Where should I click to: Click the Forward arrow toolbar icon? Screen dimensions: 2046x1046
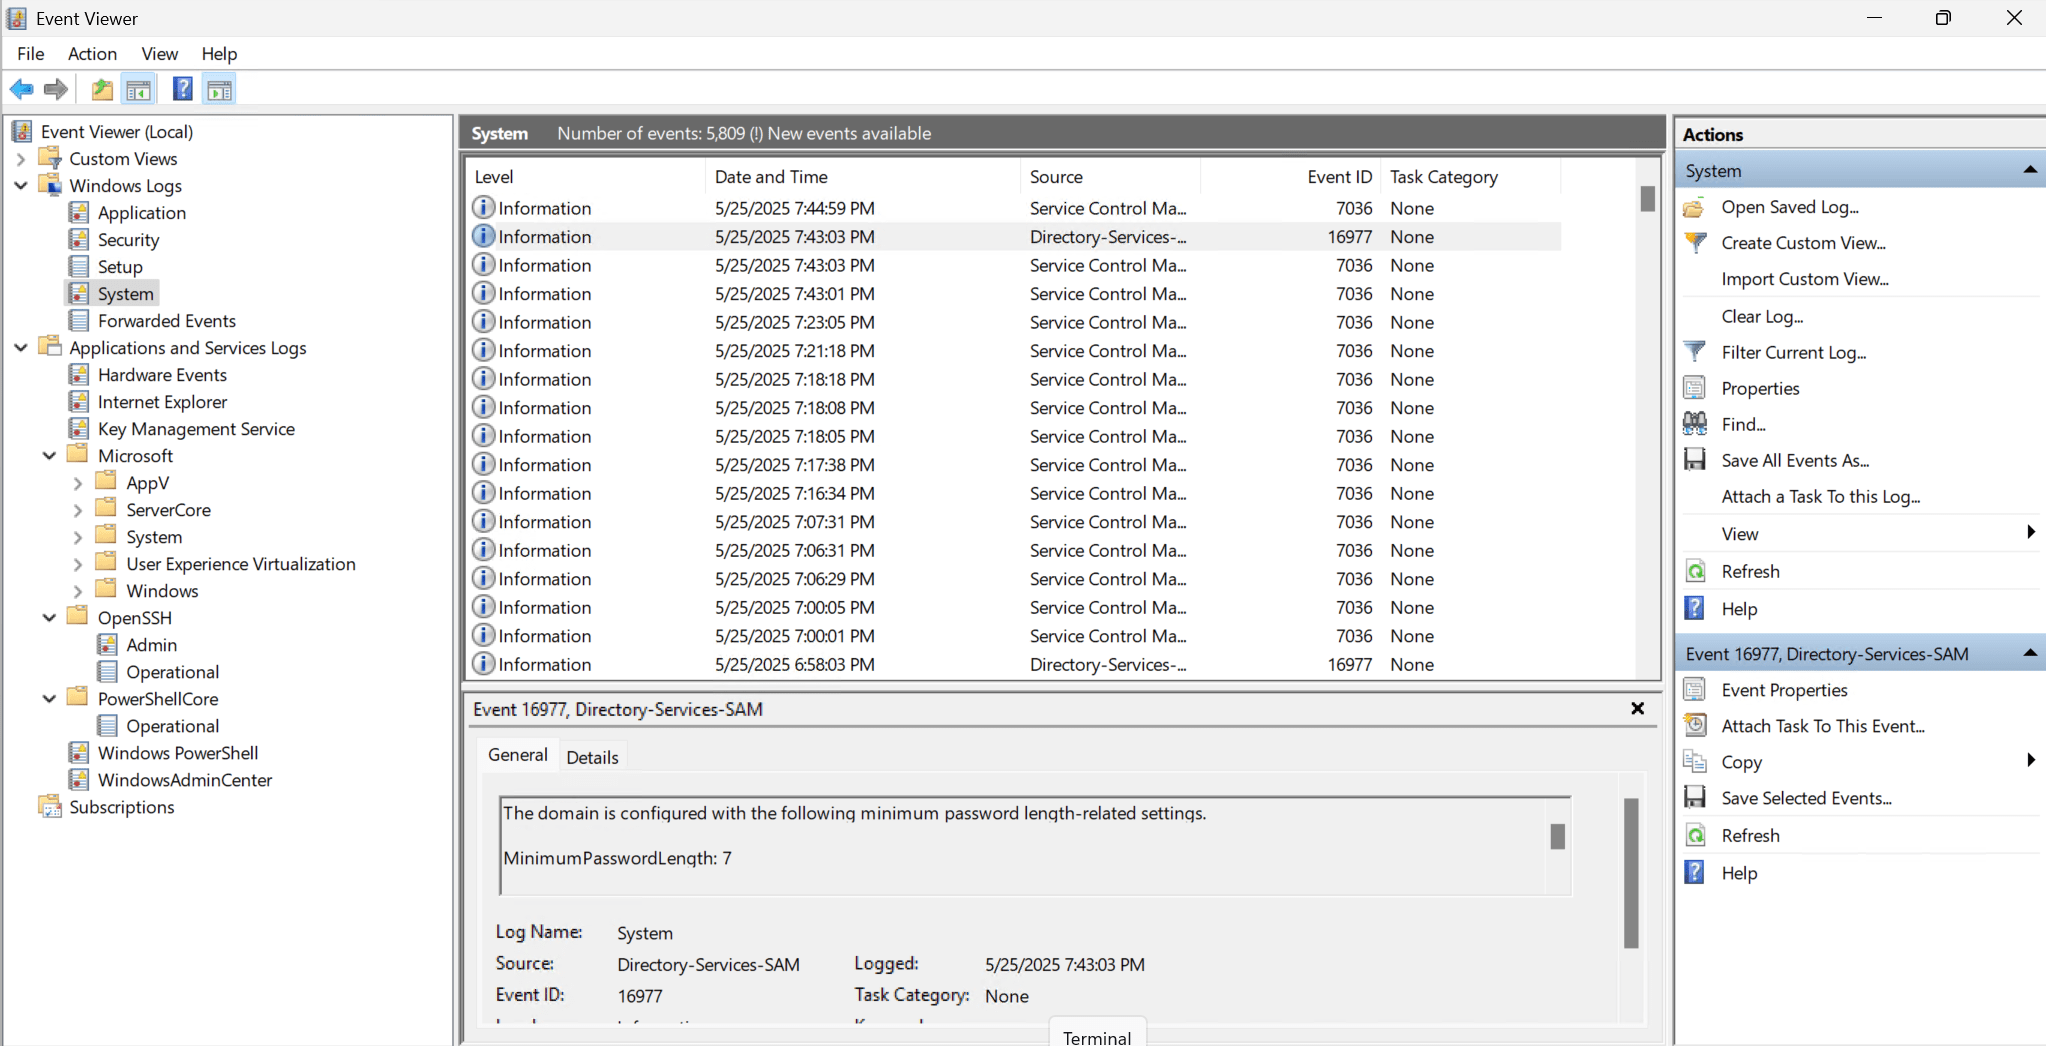click(56, 90)
